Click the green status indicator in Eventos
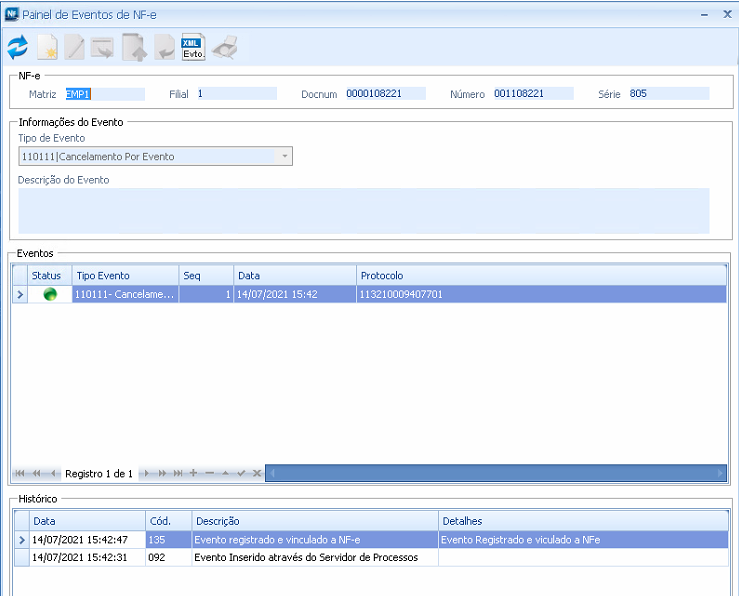739x596 pixels. pyautogui.click(x=50, y=294)
